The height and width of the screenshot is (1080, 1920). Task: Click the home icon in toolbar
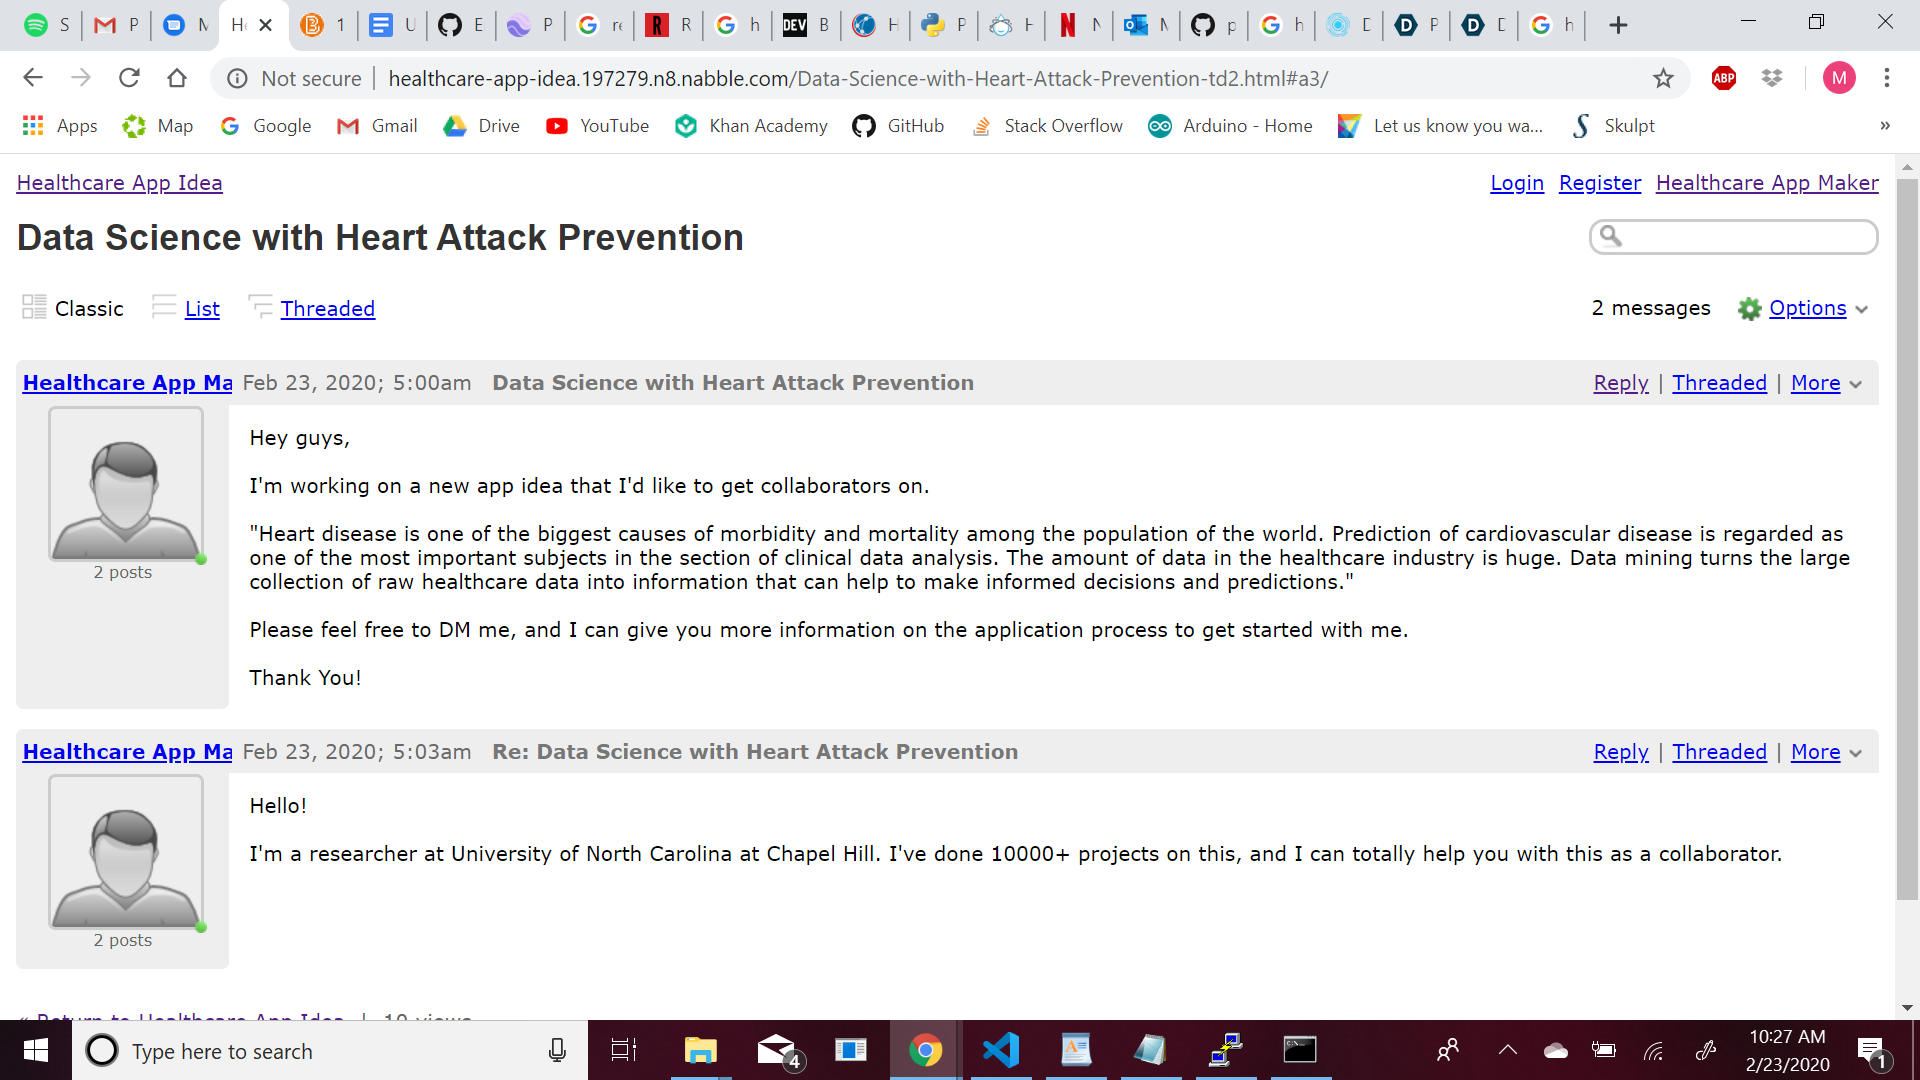tap(177, 78)
